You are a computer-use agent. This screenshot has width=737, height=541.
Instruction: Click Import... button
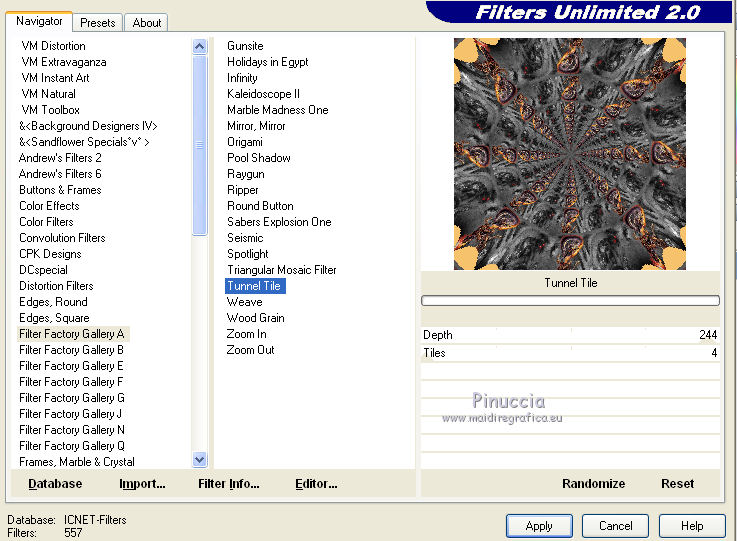tap(142, 484)
